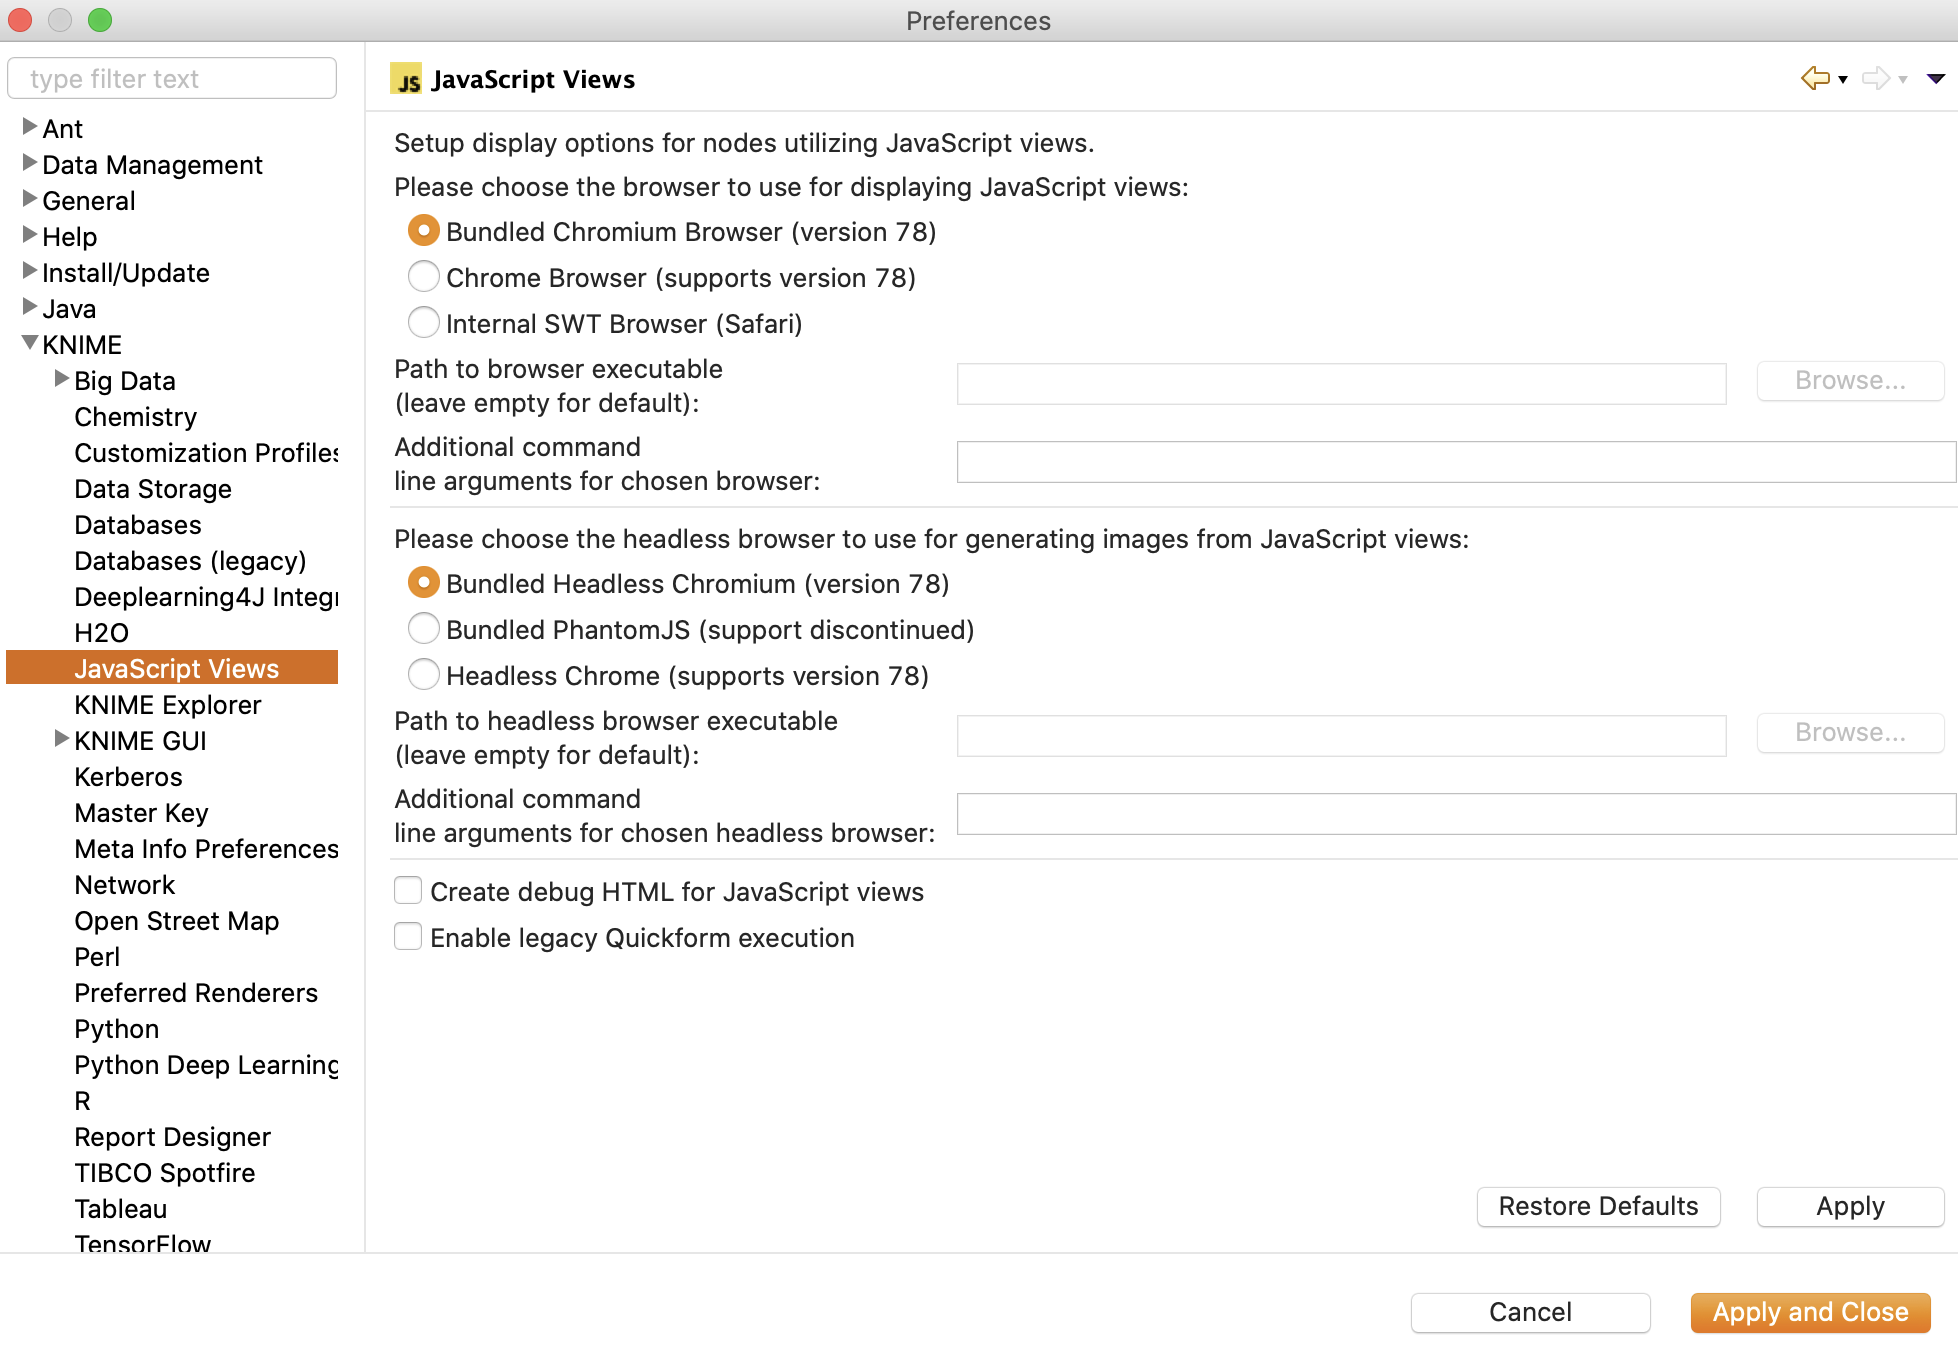This screenshot has width=1958, height=1358.
Task: Expand the Data Management tree node
Action: tap(30, 163)
